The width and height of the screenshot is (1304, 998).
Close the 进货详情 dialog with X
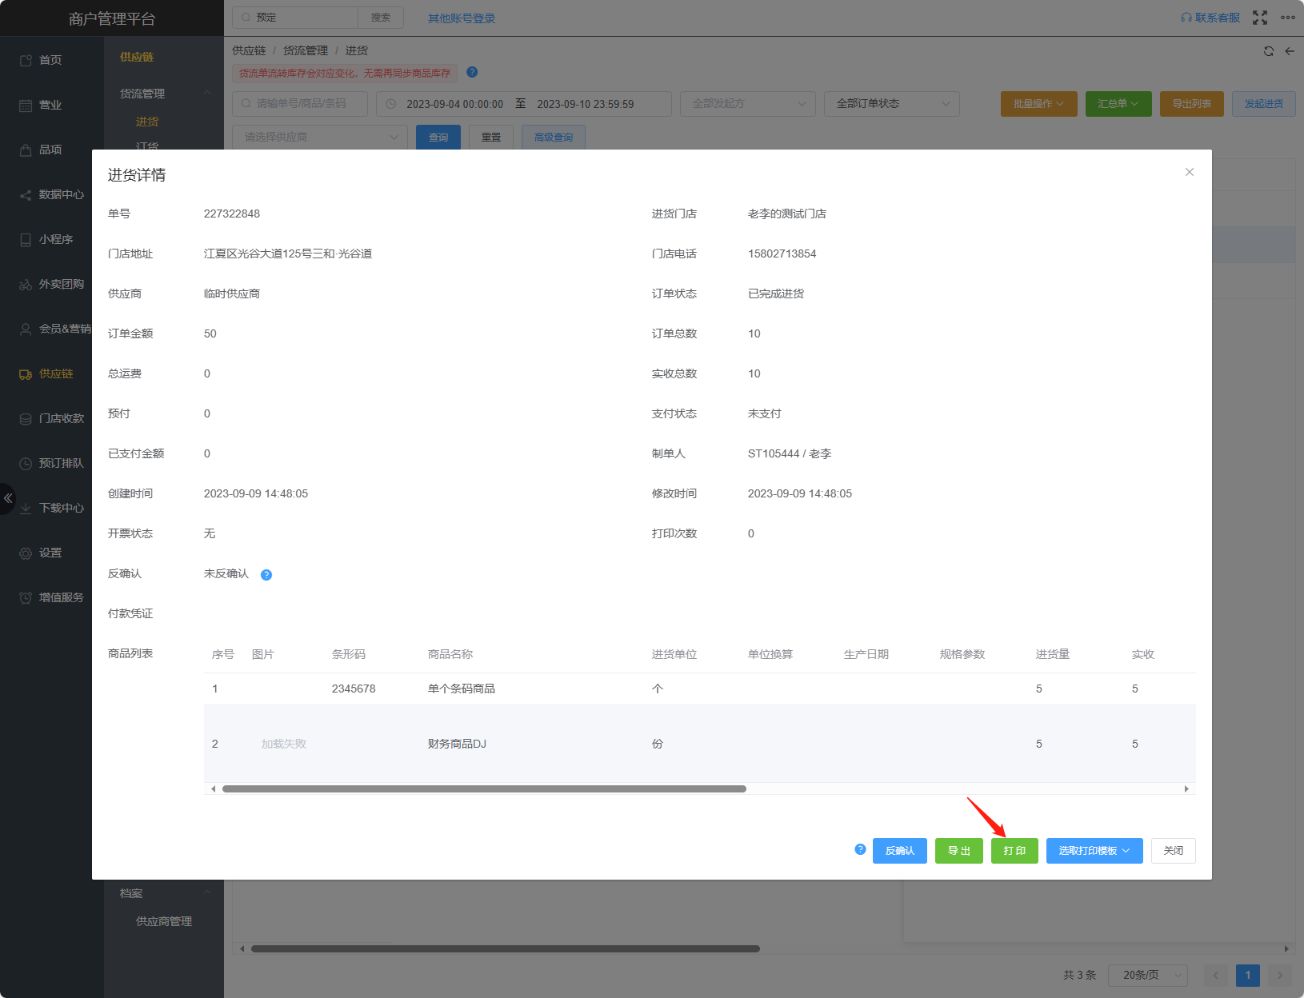[1189, 172]
